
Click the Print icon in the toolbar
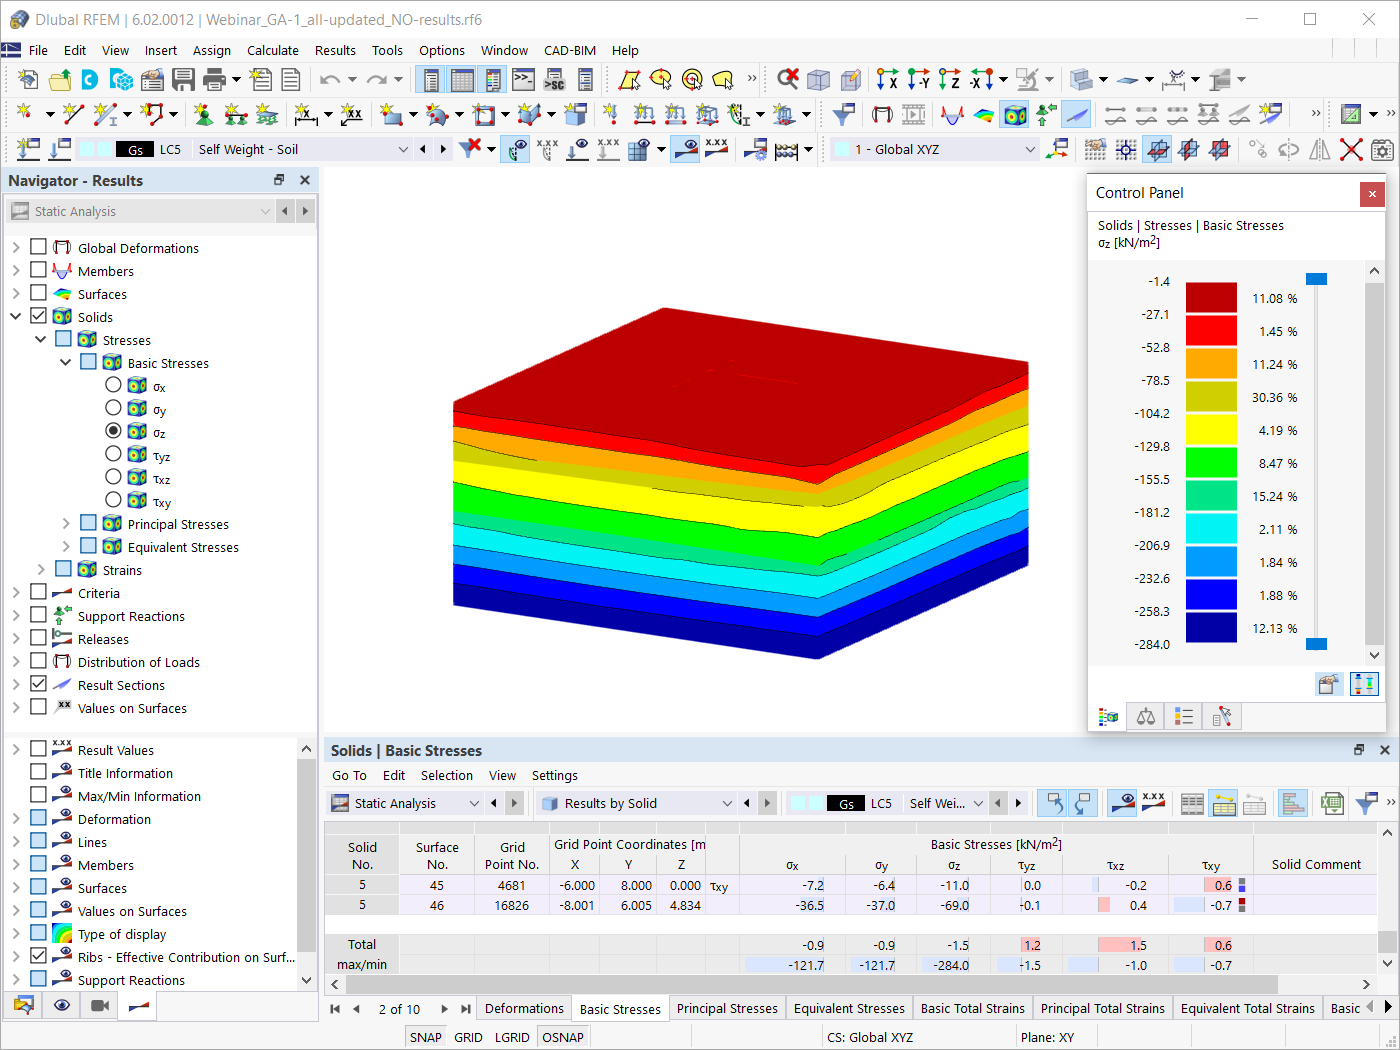[214, 80]
